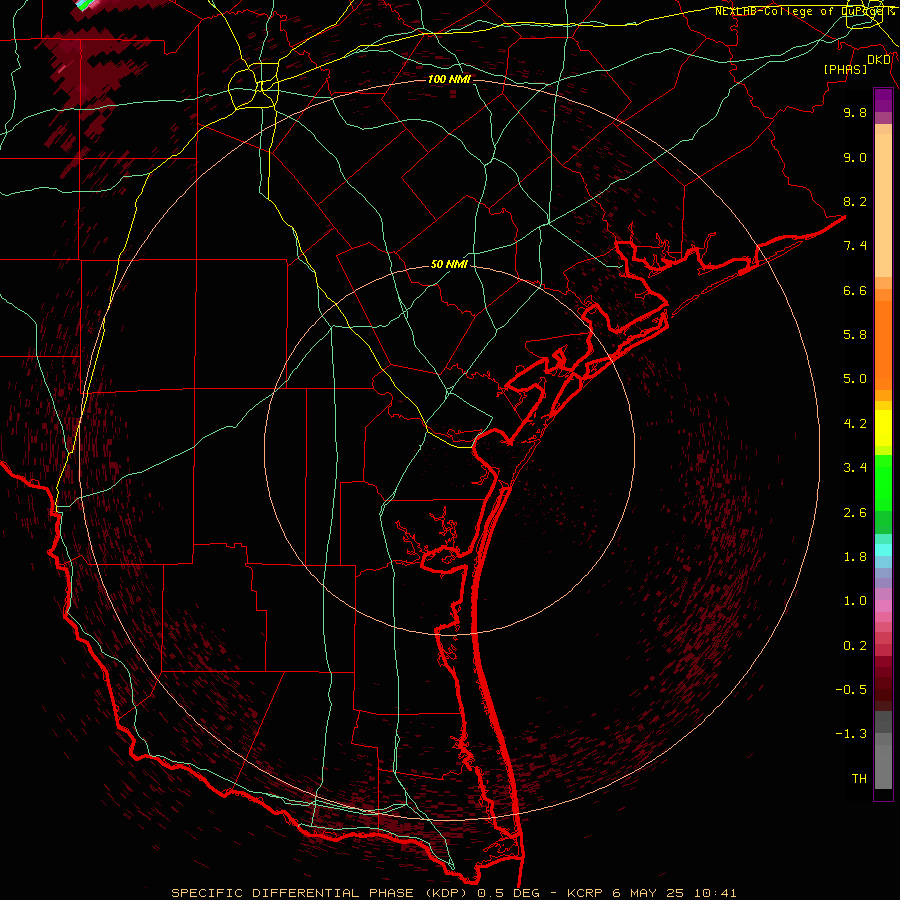
Task: Click the 5.8 value on color scale
Action: pos(855,335)
